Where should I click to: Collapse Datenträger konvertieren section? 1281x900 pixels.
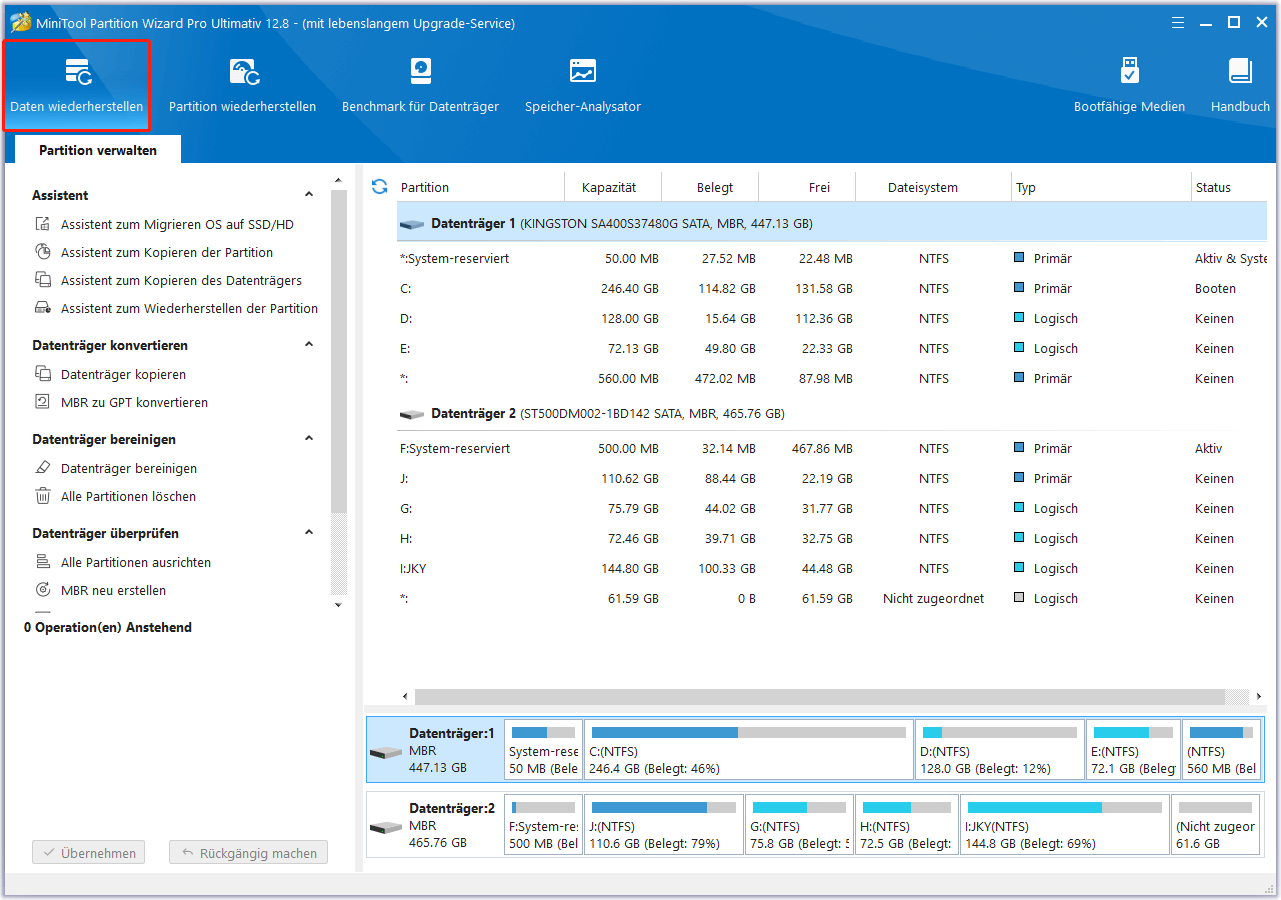[309, 345]
